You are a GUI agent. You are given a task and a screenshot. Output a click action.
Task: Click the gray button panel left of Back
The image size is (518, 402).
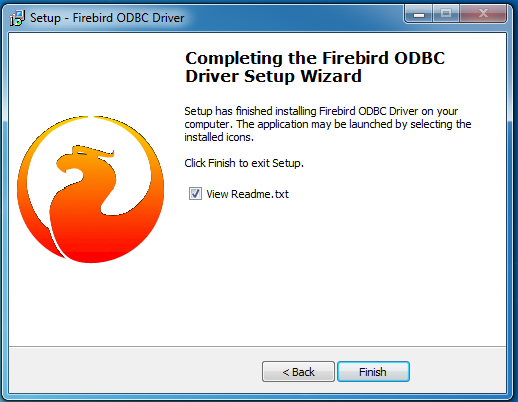tap(135, 370)
